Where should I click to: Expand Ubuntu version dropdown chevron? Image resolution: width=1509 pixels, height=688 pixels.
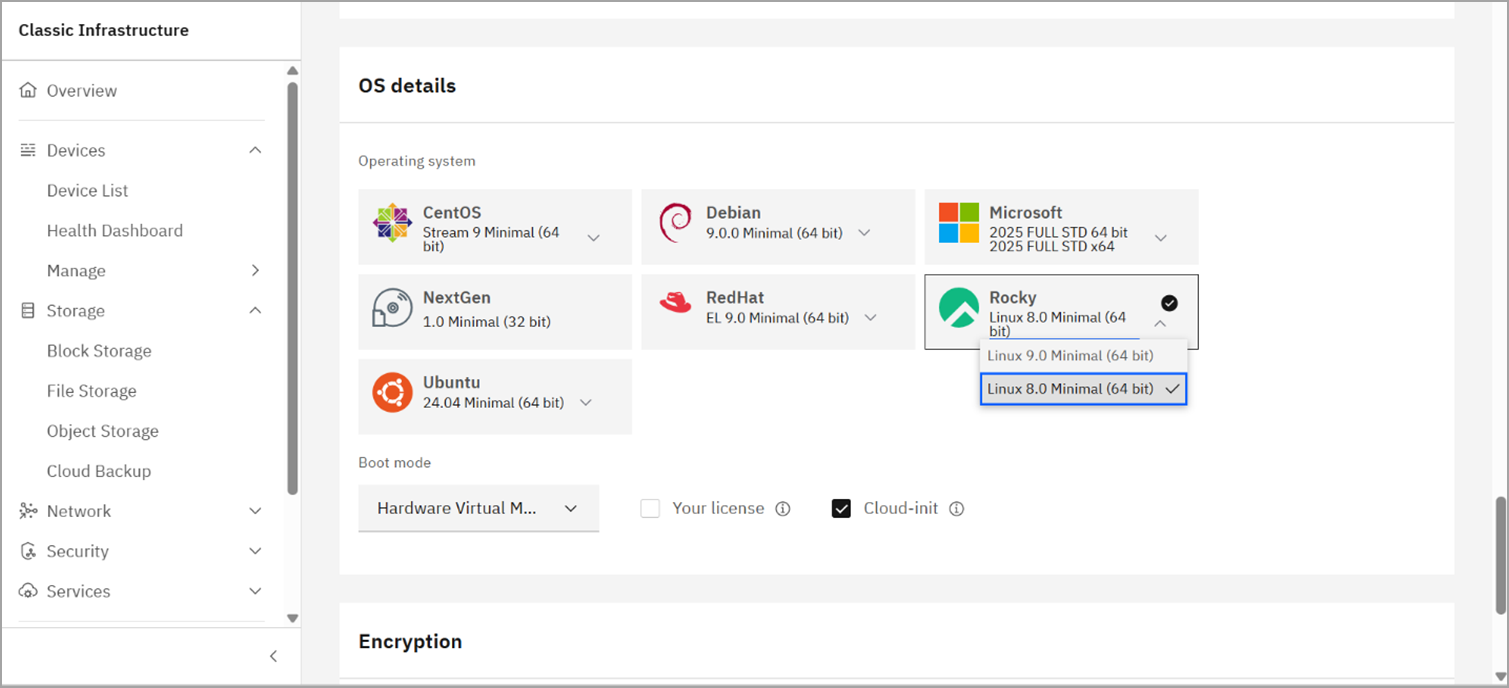[586, 403]
